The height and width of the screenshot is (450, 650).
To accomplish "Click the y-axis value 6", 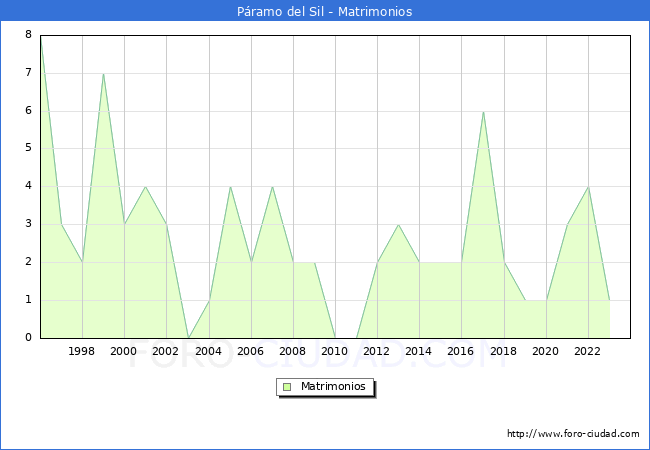I will pos(28,110).
